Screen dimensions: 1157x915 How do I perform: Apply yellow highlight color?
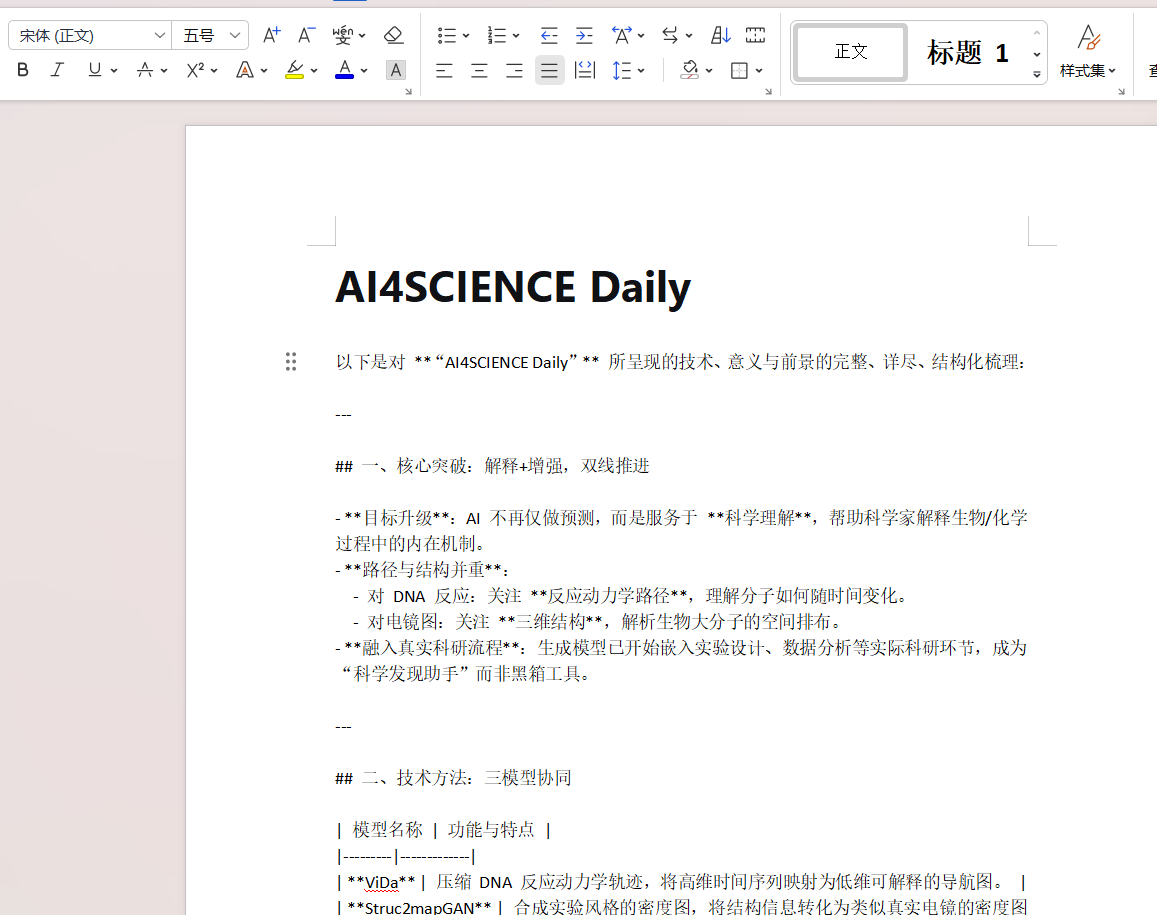point(294,70)
